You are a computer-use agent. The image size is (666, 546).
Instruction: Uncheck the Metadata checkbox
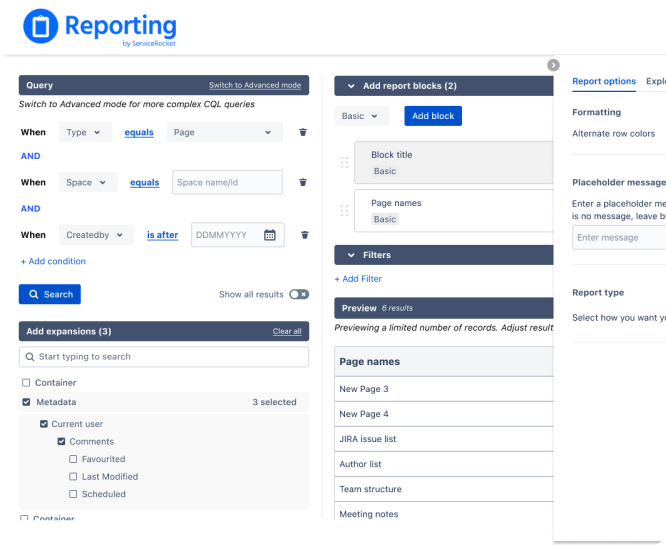[x=26, y=402]
